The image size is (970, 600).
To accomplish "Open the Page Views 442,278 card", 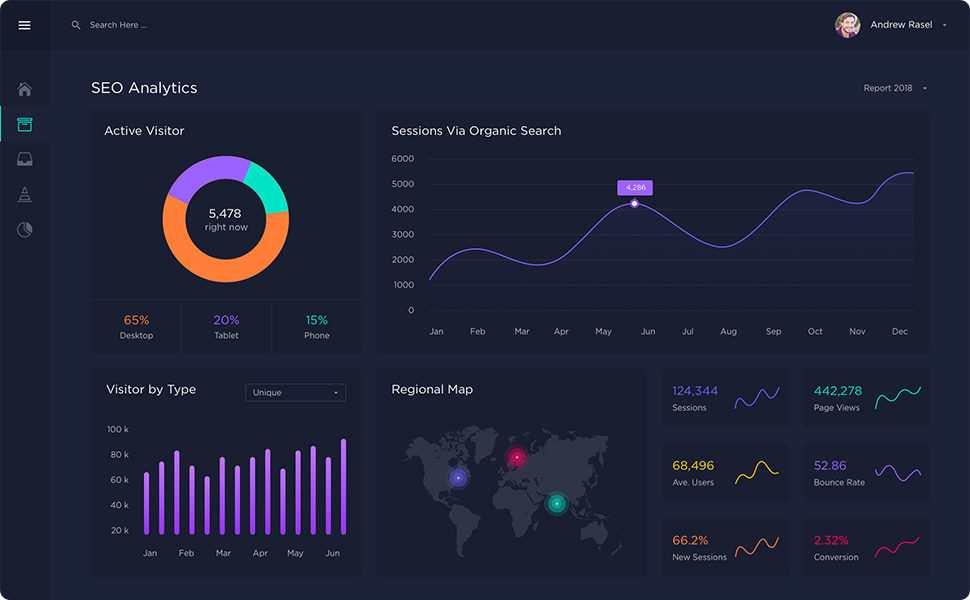I will pyautogui.click(x=866, y=398).
